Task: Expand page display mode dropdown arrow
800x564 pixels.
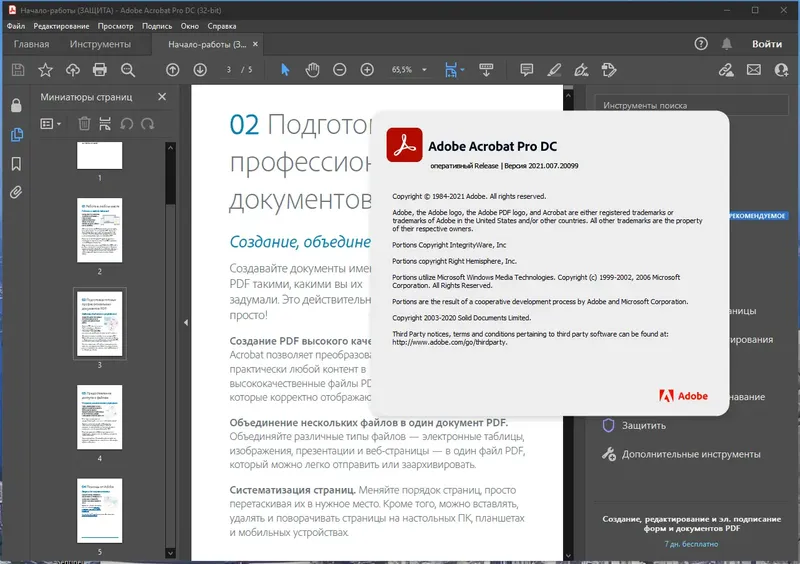Action: [462, 70]
